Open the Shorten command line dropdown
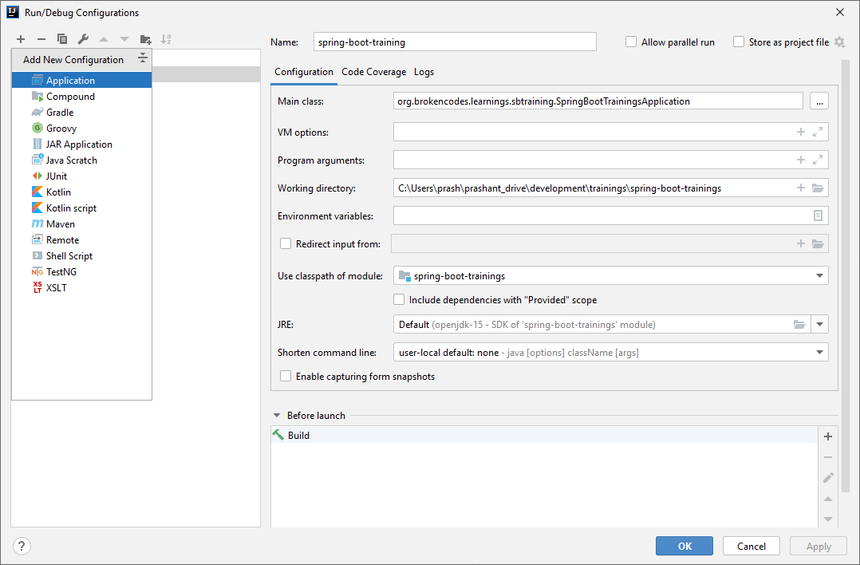860x565 pixels. tap(819, 352)
